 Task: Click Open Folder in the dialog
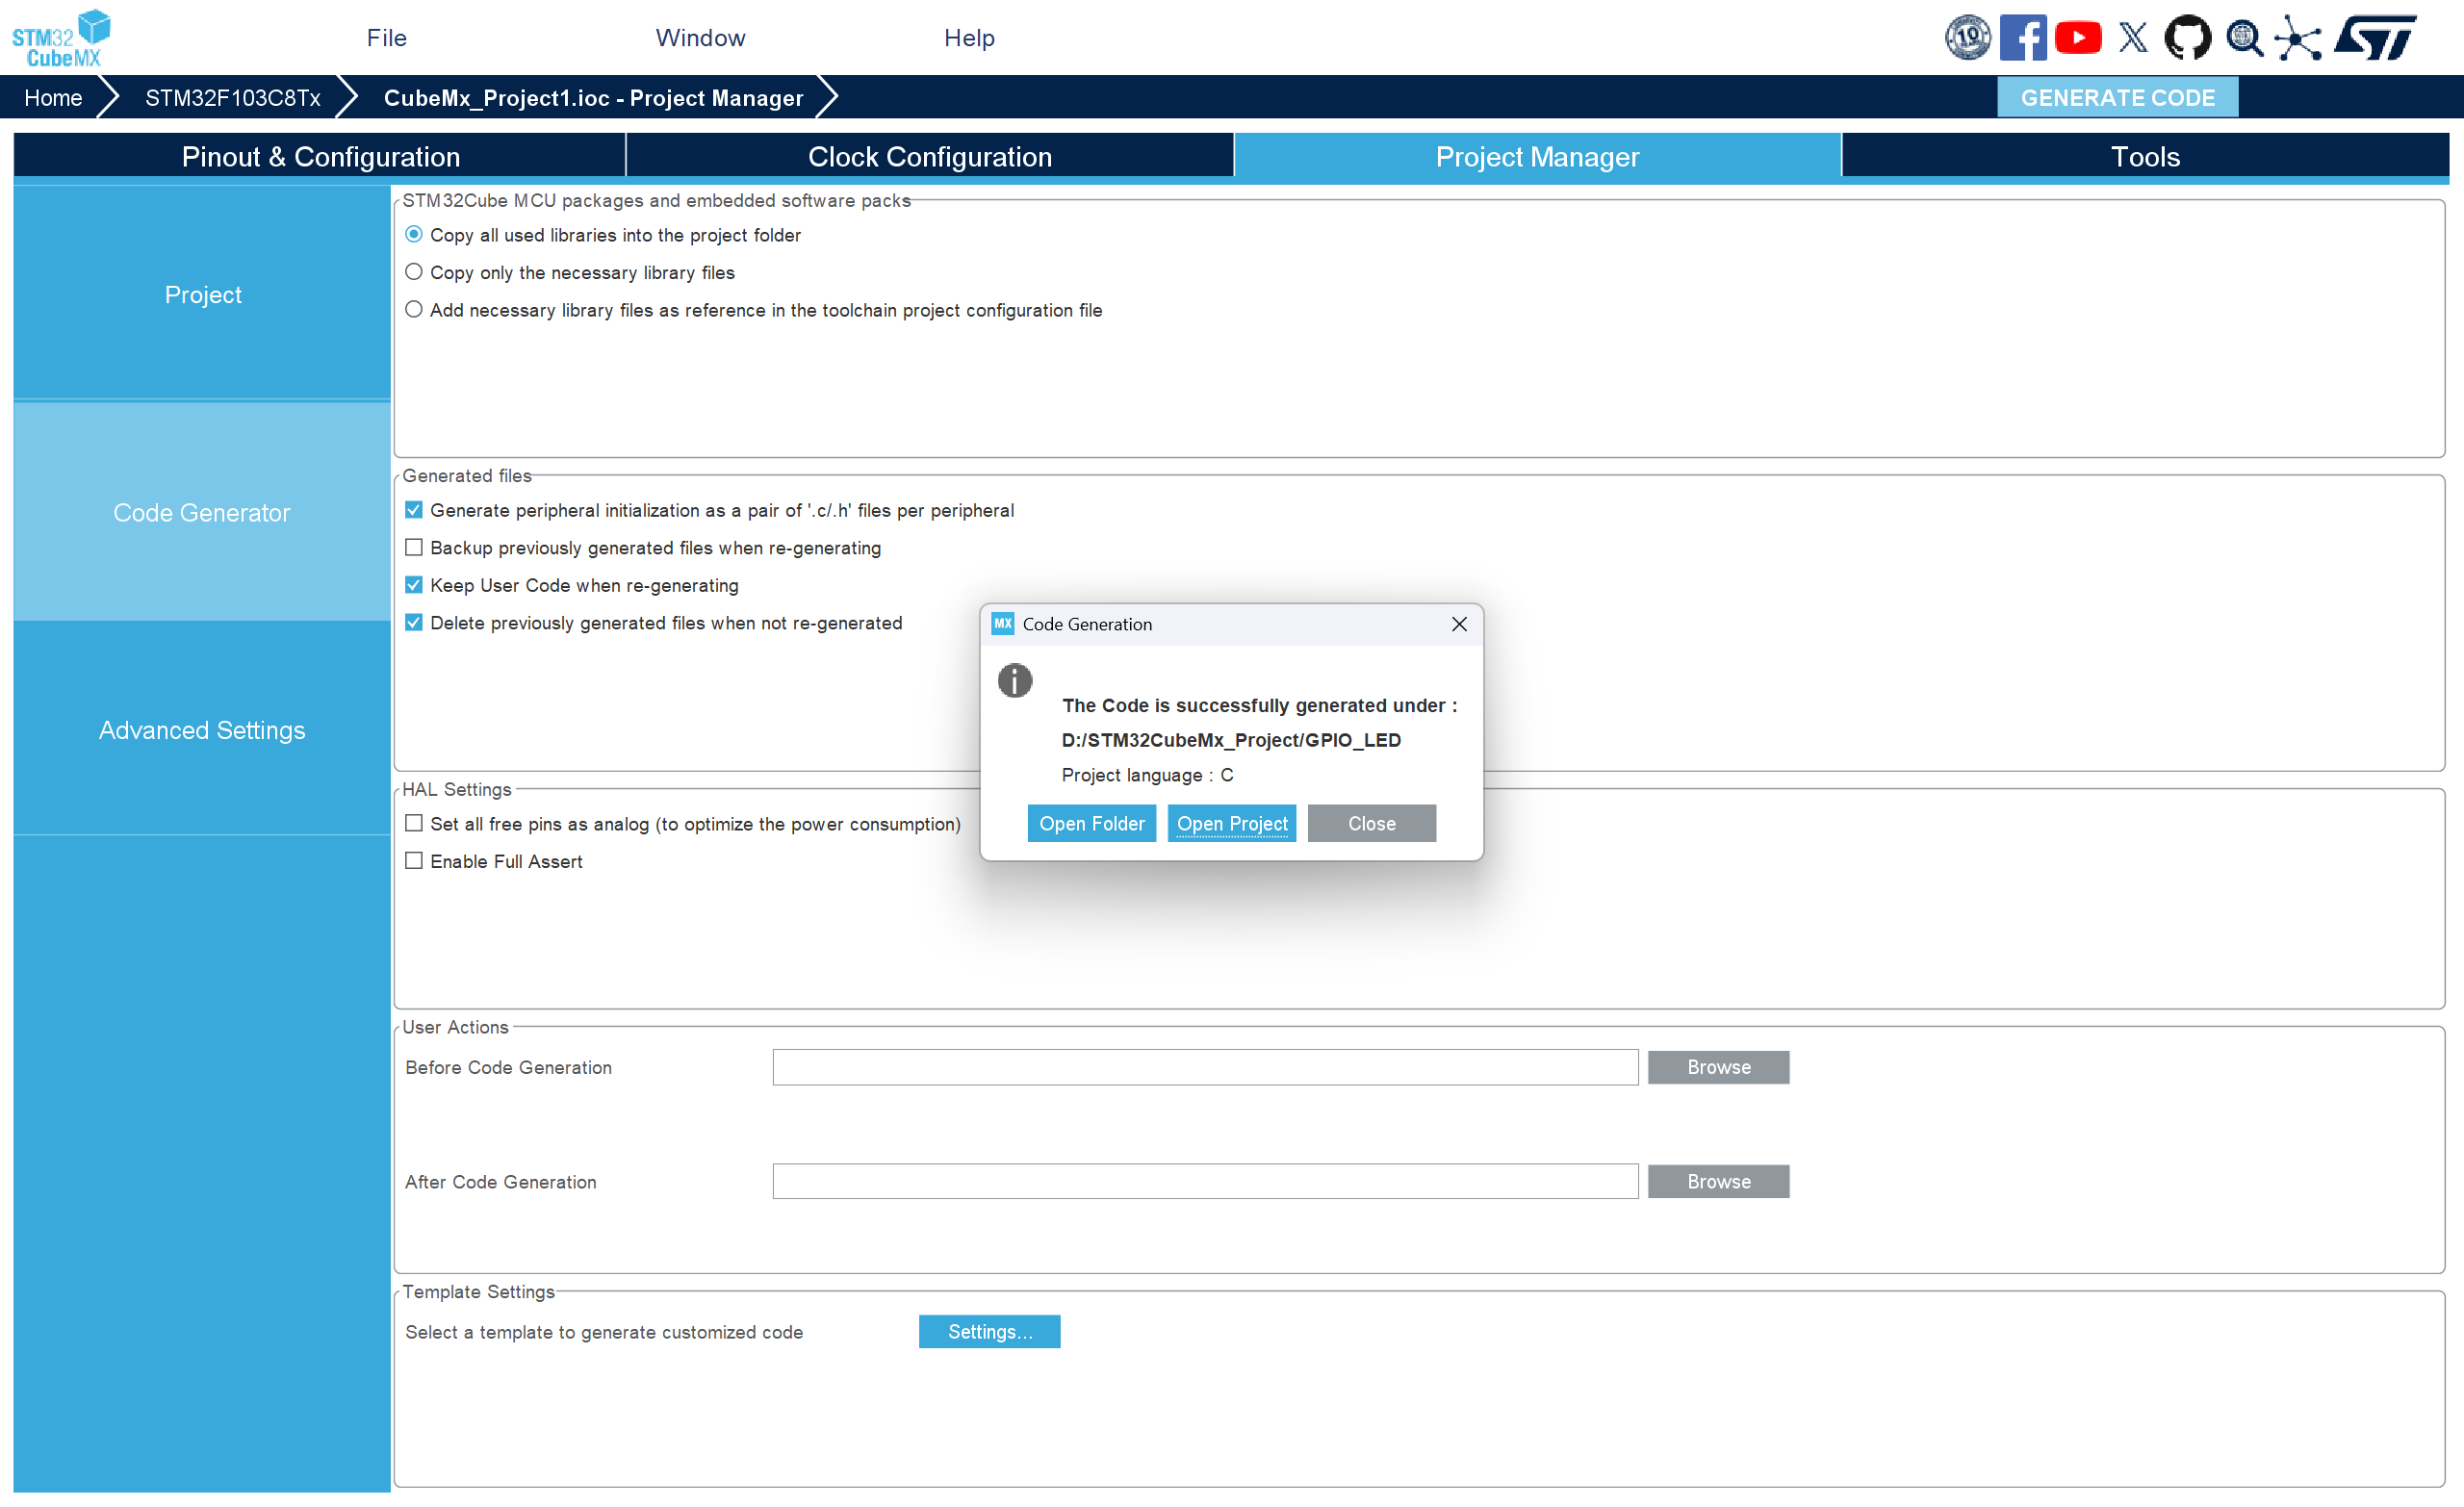coord(1092,823)
